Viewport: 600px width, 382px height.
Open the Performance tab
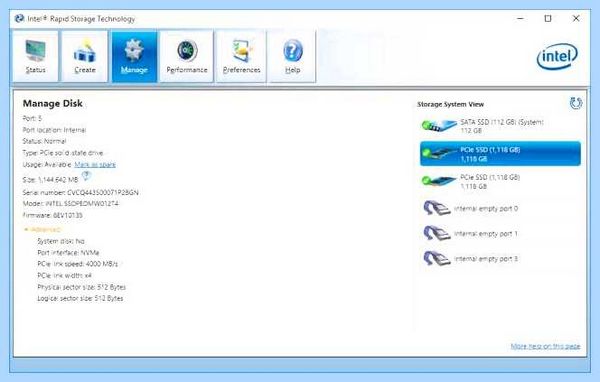click(x=186, y=56)
